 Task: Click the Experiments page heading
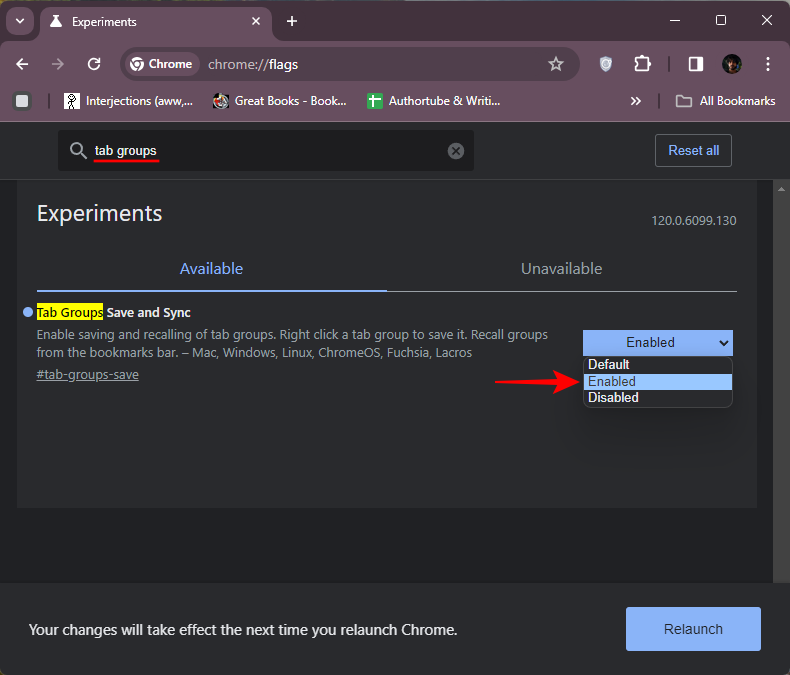tap(99, 214)
